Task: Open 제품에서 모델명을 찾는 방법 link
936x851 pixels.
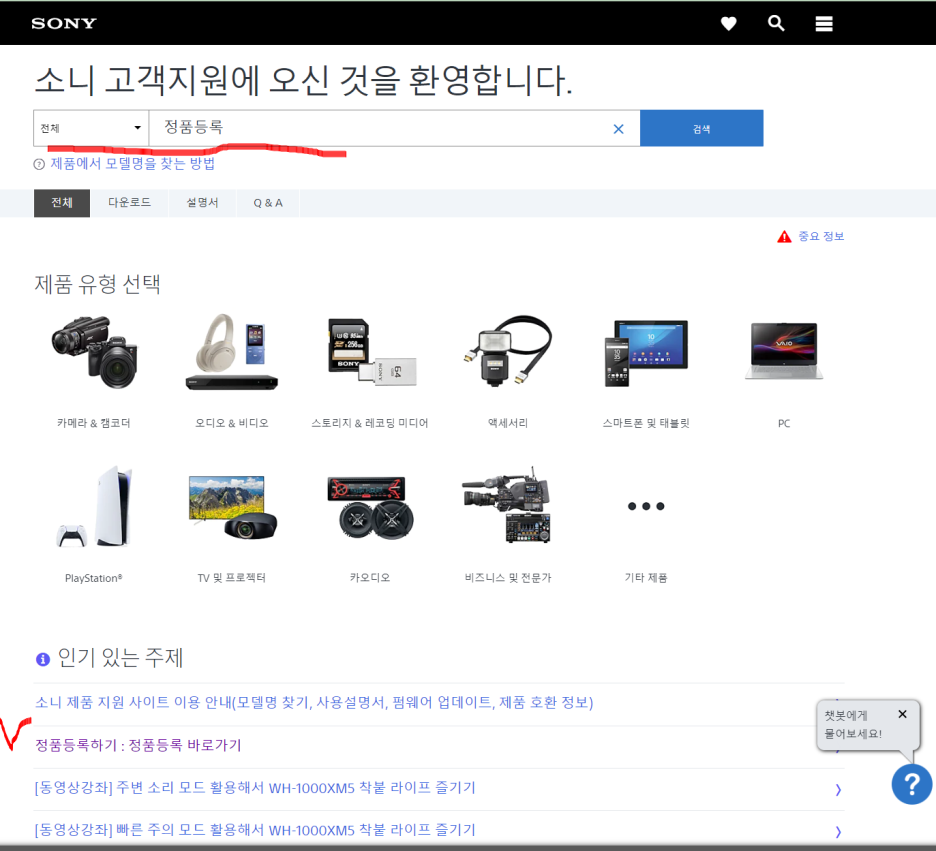Action: coord(133,164)
